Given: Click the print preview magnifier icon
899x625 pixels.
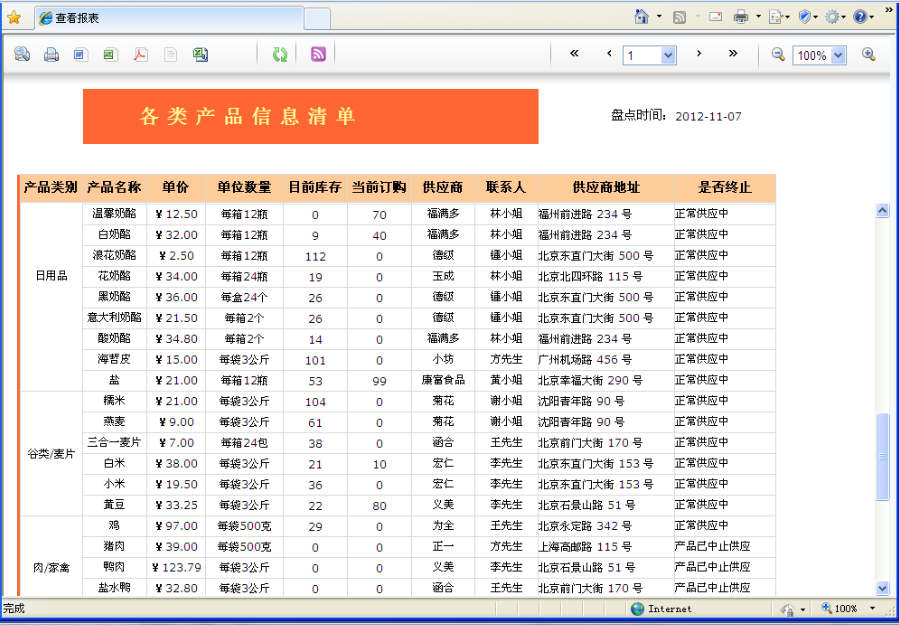Looking at the screenshot, I should point(22,55).
